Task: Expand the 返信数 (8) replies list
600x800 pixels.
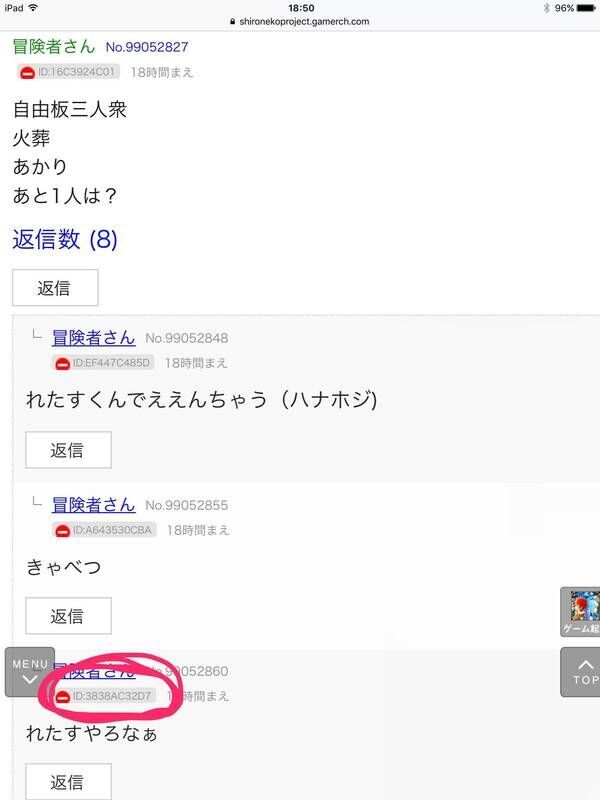Action: coord(65,239)
